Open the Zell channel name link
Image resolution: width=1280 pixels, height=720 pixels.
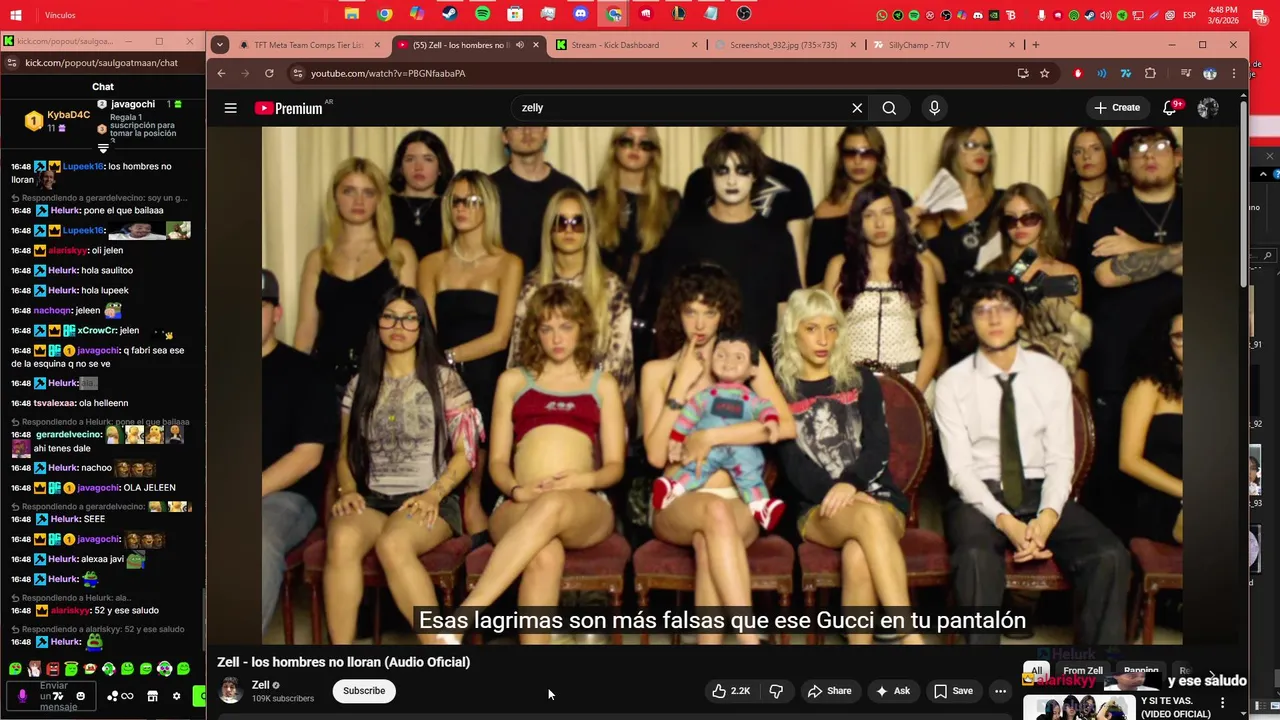260,685
